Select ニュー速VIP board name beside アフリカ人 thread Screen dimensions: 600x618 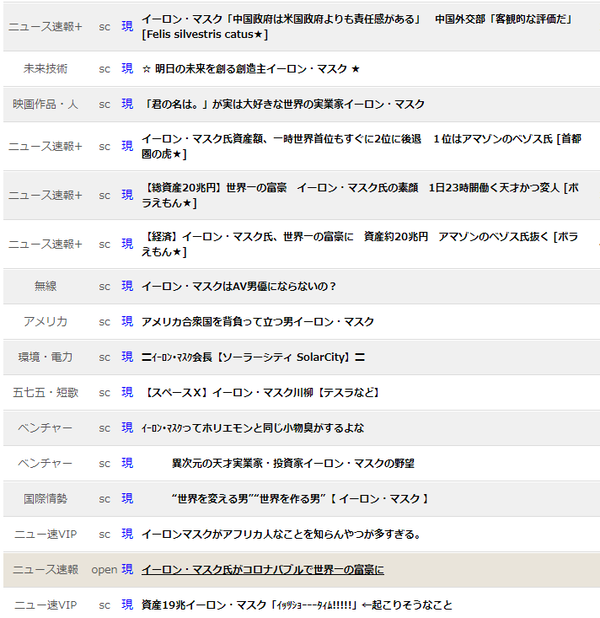(x=45, y=534)
